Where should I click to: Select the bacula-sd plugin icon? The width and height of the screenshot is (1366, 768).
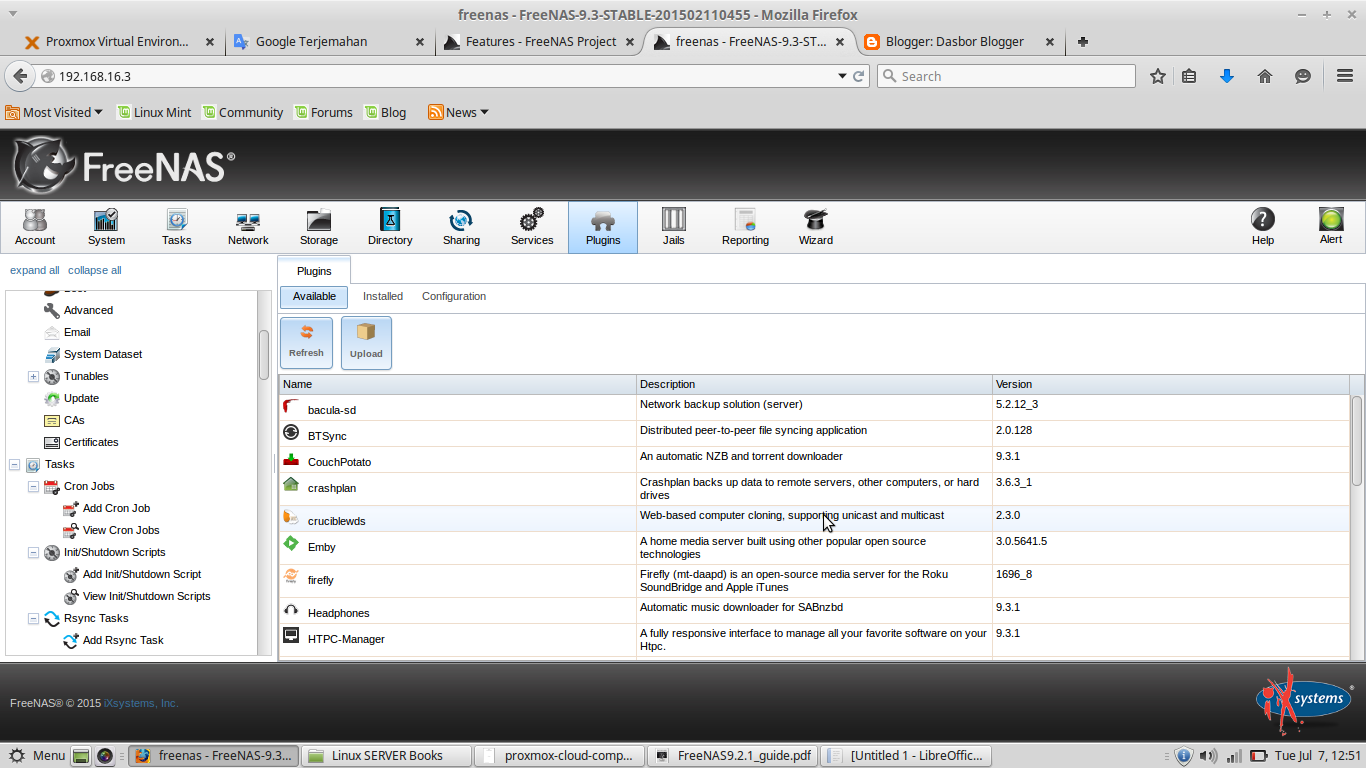(291, 407)
